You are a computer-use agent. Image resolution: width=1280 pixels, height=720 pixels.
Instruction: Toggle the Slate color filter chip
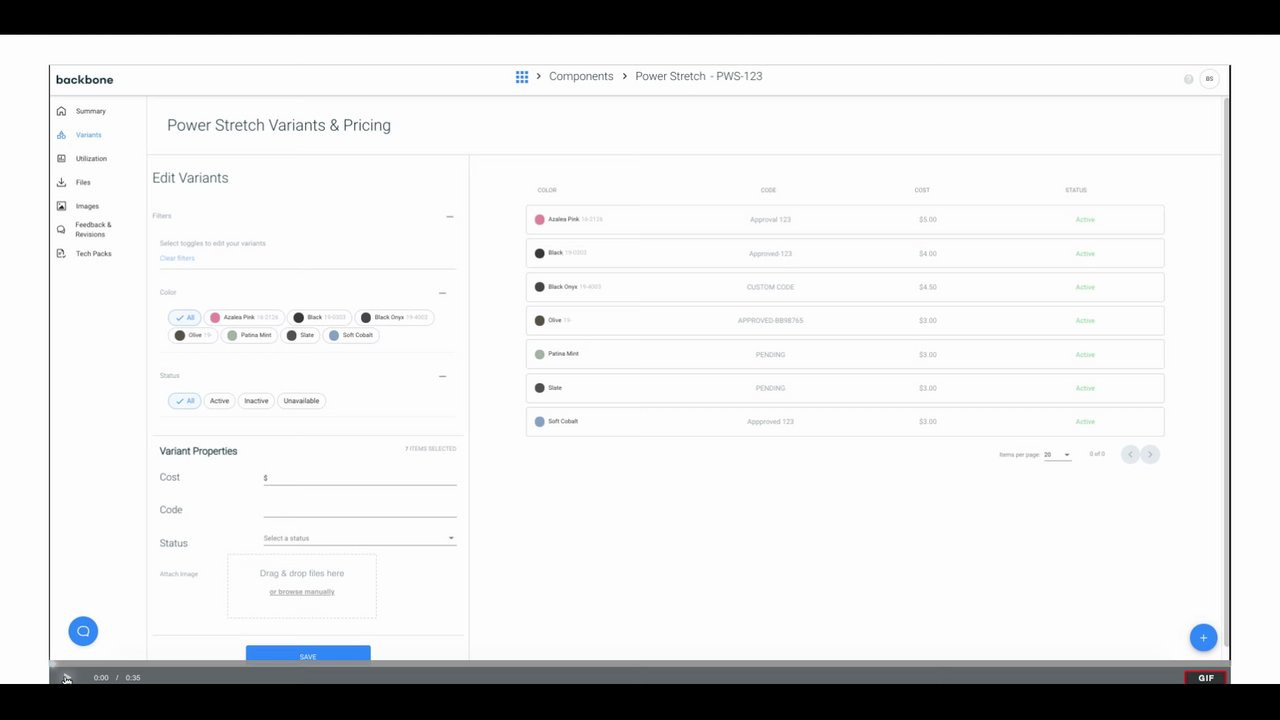[x=300, y=335]
